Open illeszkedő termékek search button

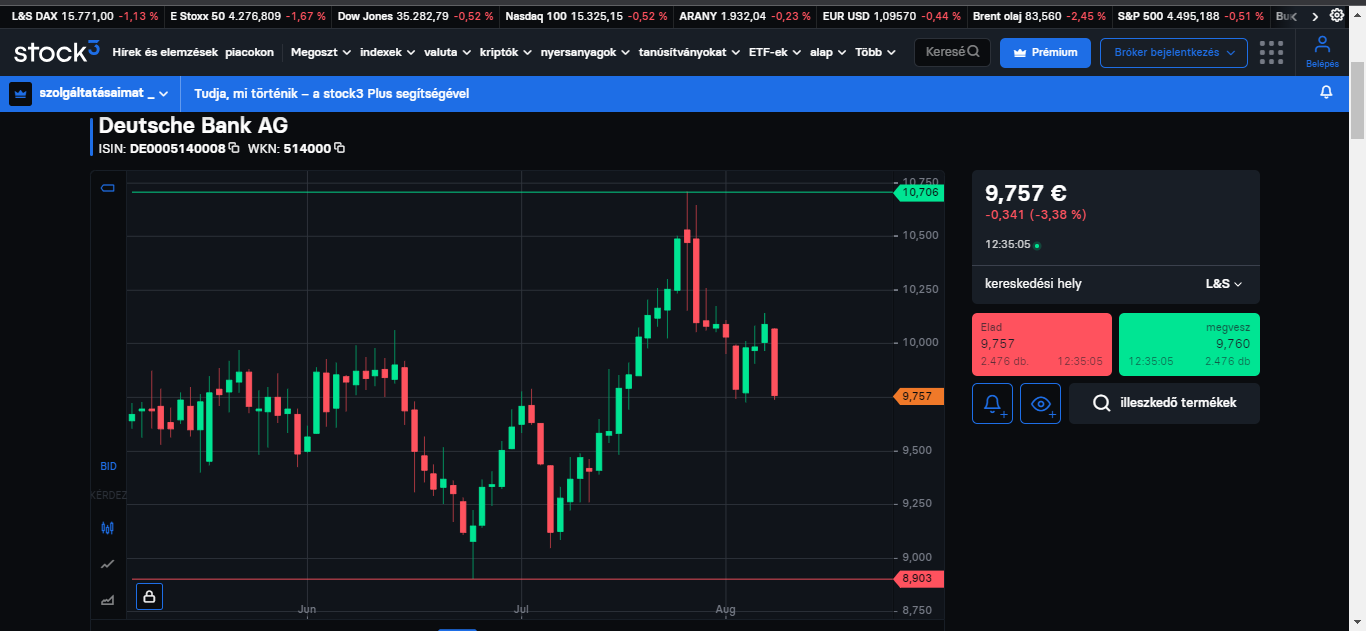tap(1164, 403)
